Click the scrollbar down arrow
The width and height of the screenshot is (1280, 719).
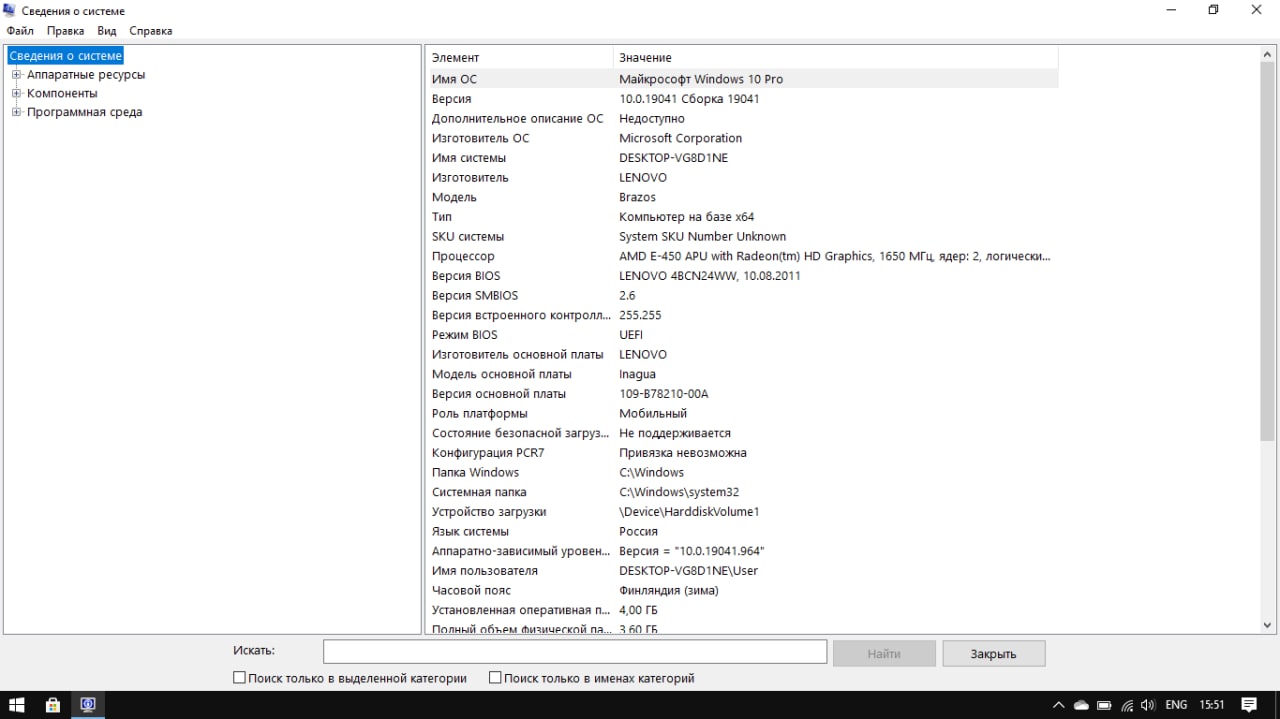(x=1268, y=625)
